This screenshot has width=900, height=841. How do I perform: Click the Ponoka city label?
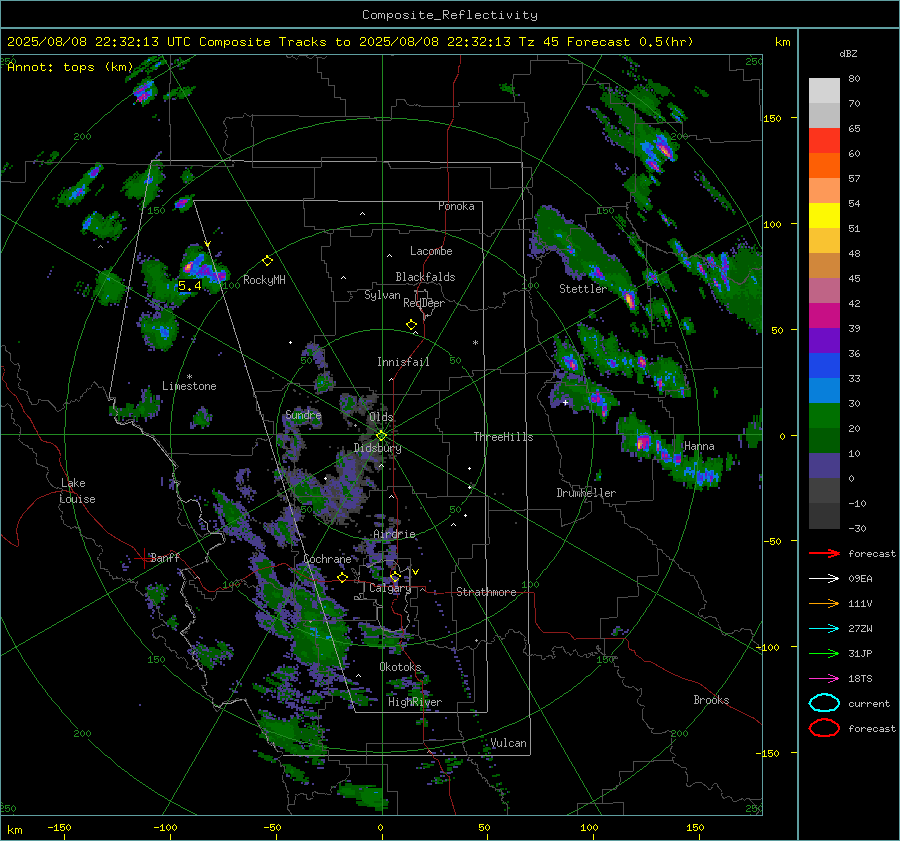(x=456, y=206)
